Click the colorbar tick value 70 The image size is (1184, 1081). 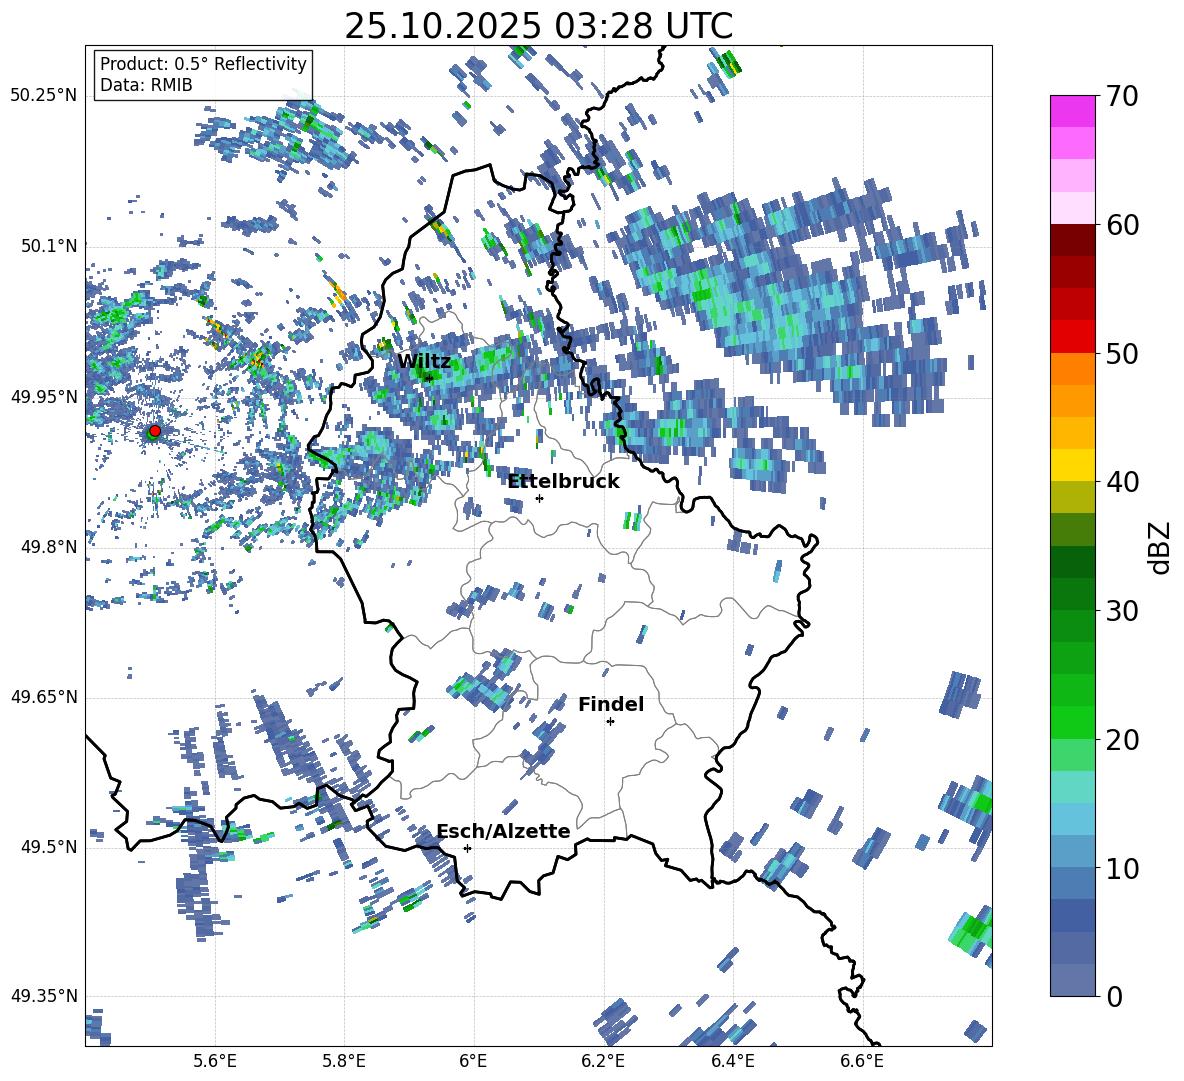[1122, 96]
